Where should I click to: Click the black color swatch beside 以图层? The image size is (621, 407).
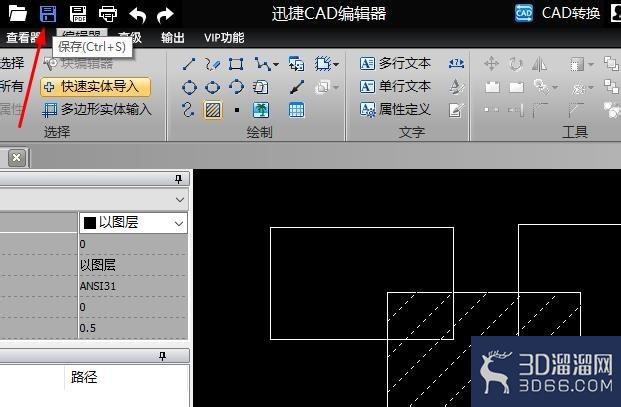[90, 223]
